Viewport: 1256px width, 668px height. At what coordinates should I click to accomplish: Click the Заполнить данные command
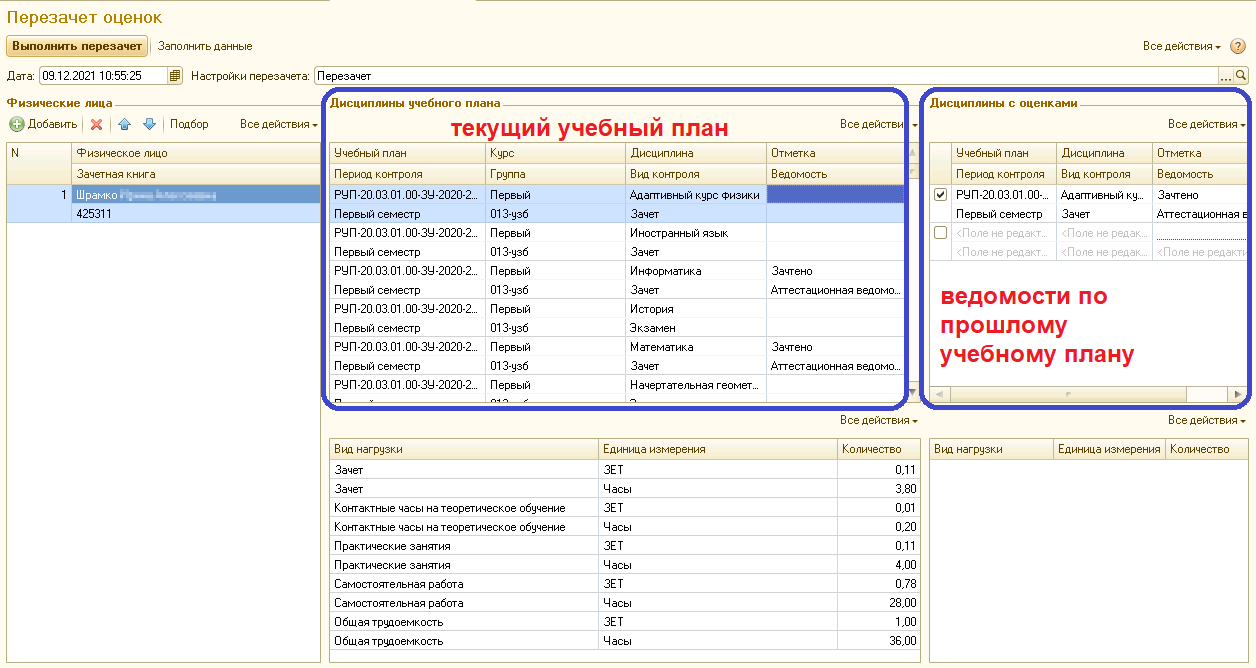click(205, 46)
